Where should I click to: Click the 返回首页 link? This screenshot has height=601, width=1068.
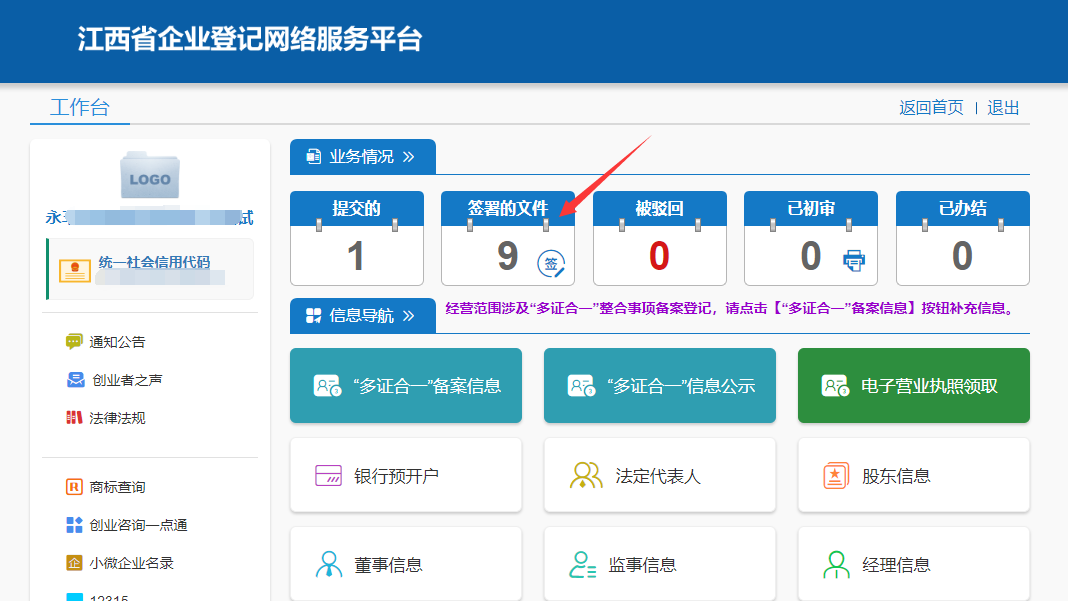click(x=931, y=108)
